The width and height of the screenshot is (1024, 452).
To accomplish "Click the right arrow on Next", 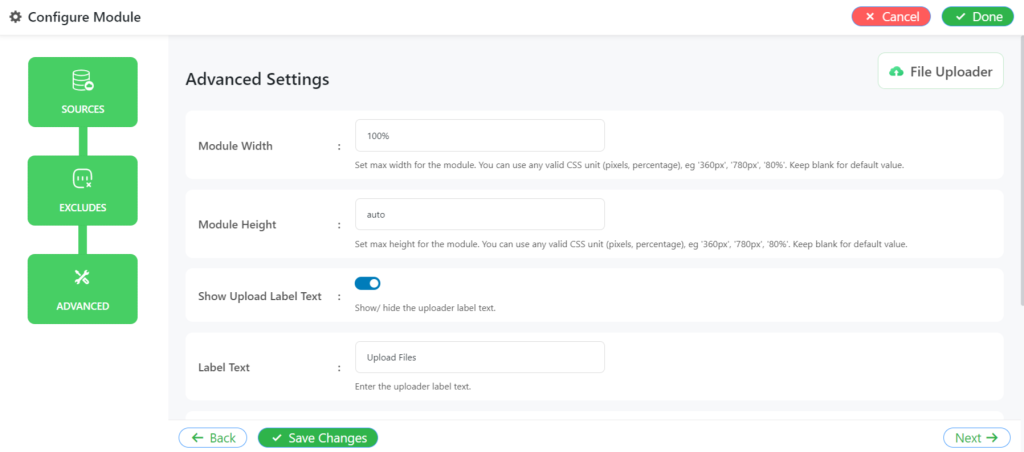I will pos(992,438).
